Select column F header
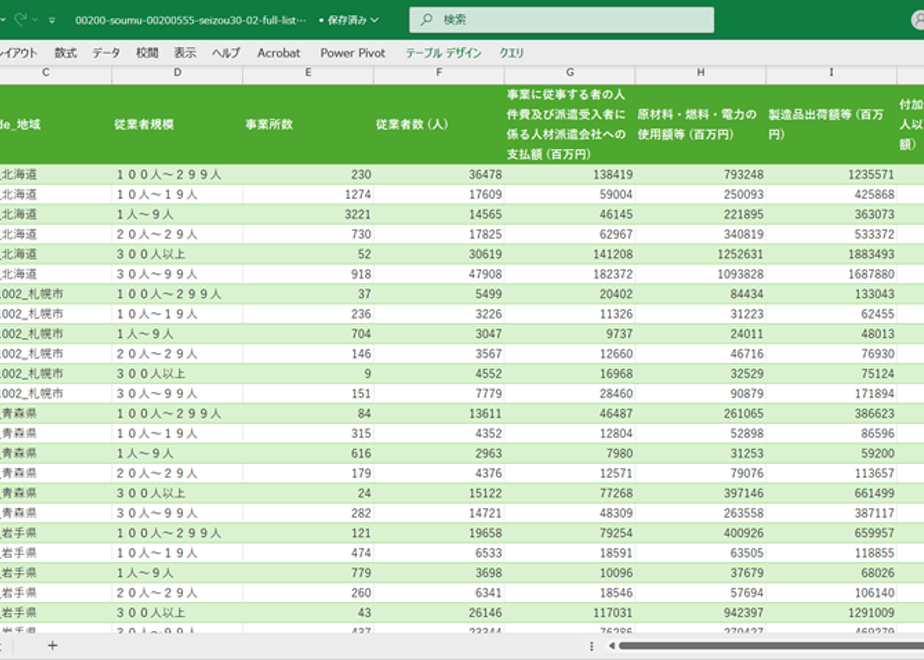This screenshot has width=924, height=660. (439, 73)
